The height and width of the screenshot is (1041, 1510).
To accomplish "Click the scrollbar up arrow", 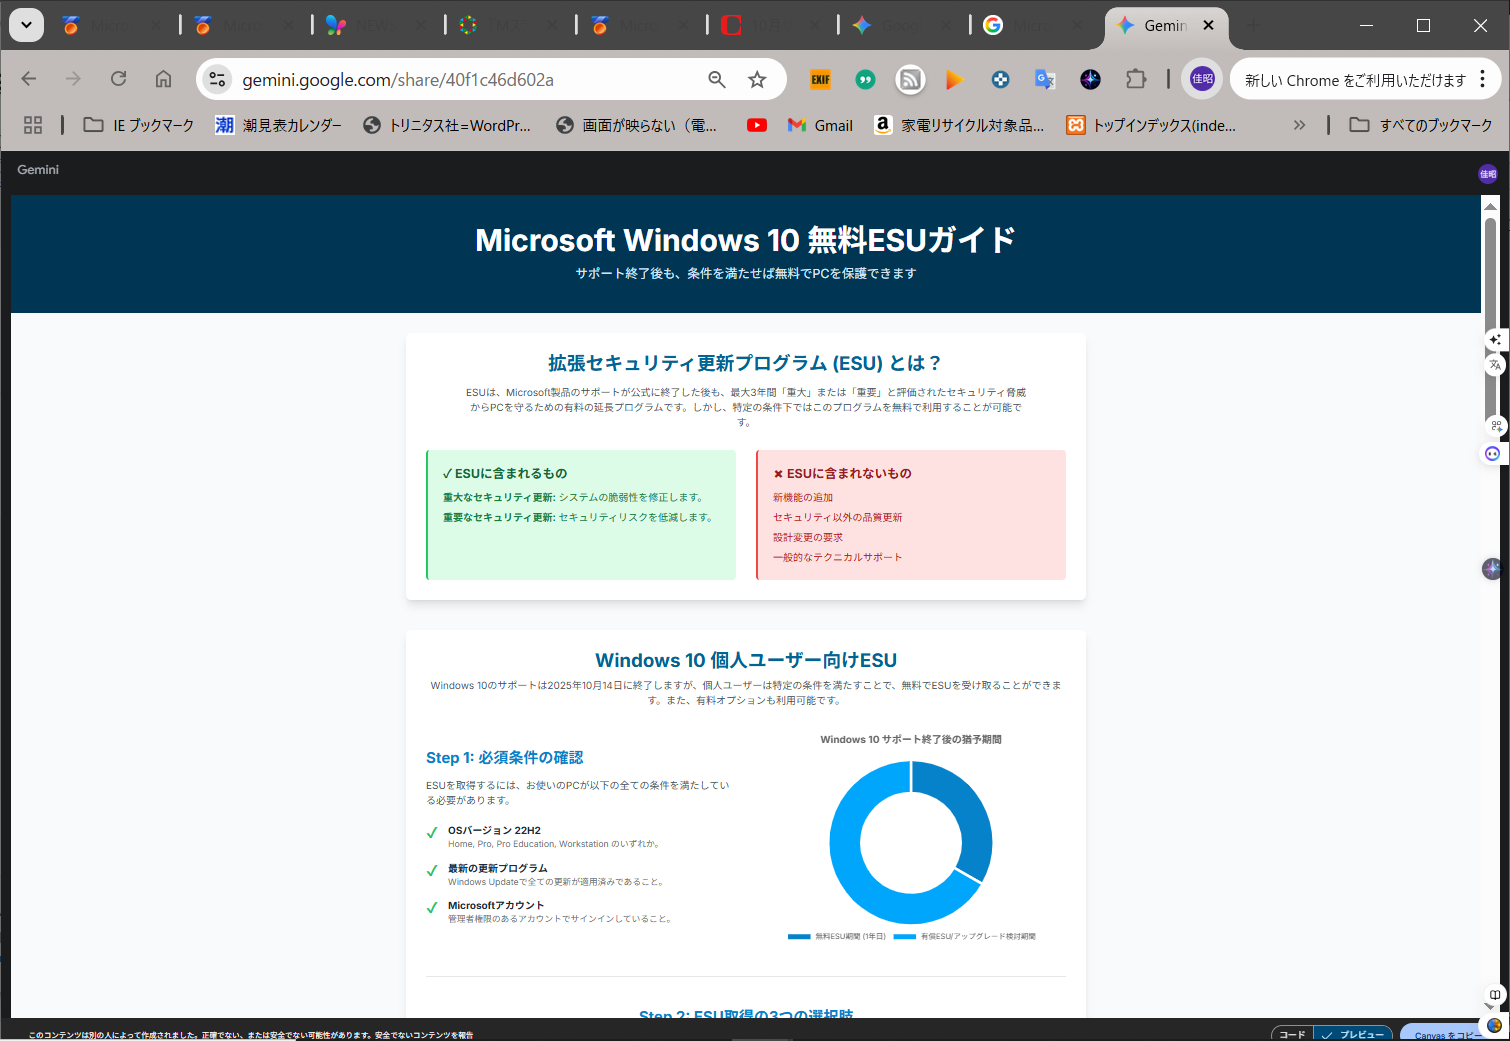I will click(x=1490, y=206).
